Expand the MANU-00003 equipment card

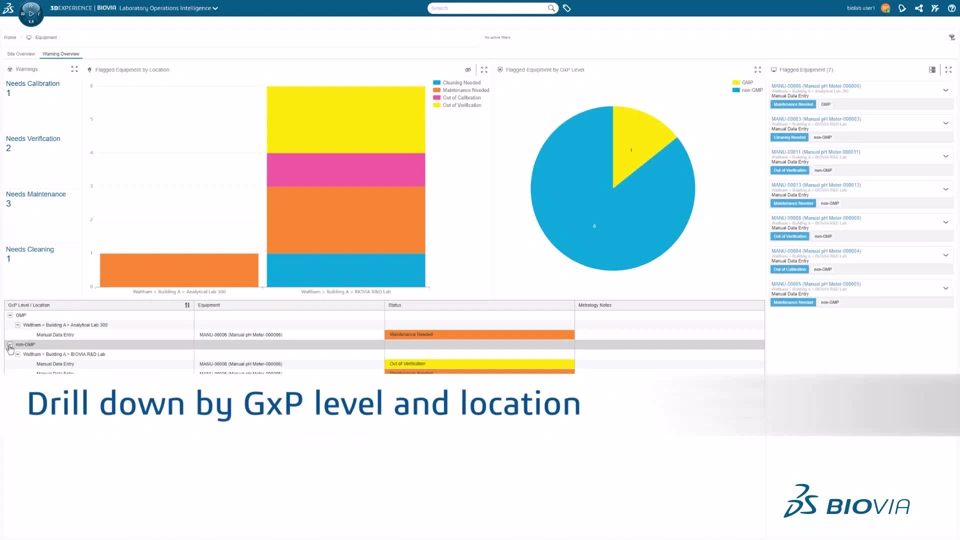pyautogui.click(x=945, y=123)
